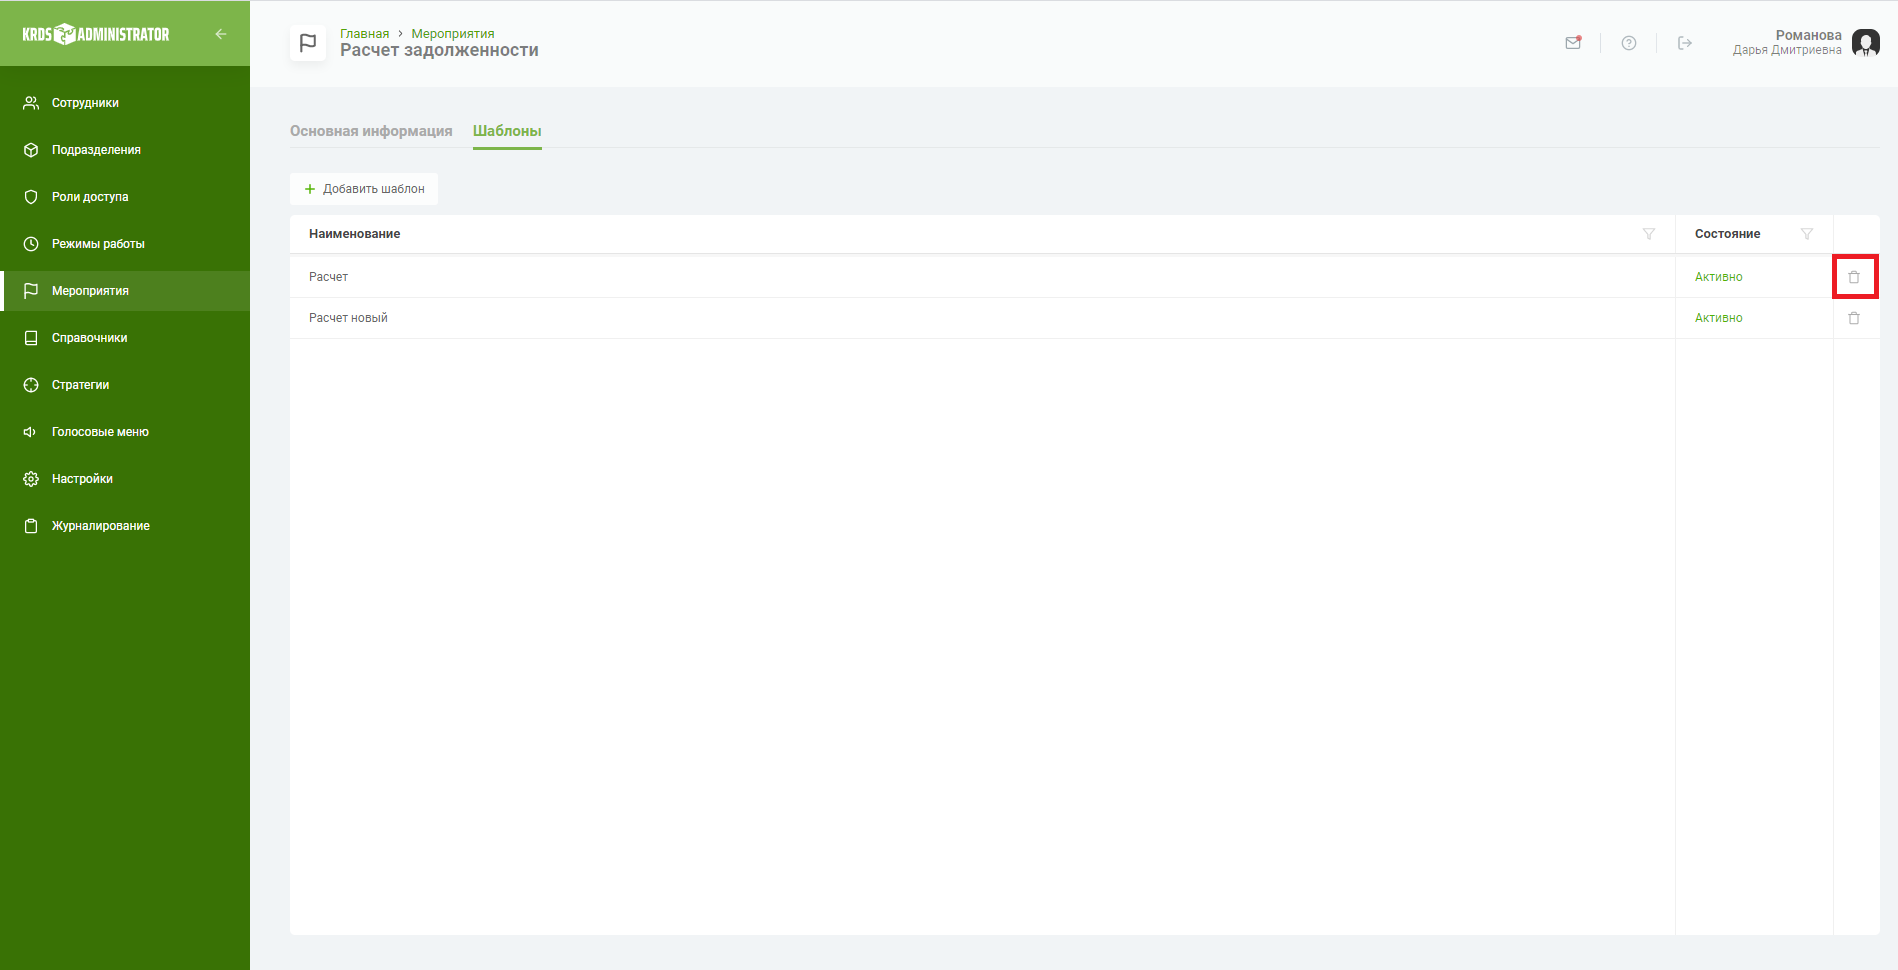The height and width of the screenshot is (970, 1898).
Task: Click the page title Расчет задолженности
Action: click(x=439, y=51)
